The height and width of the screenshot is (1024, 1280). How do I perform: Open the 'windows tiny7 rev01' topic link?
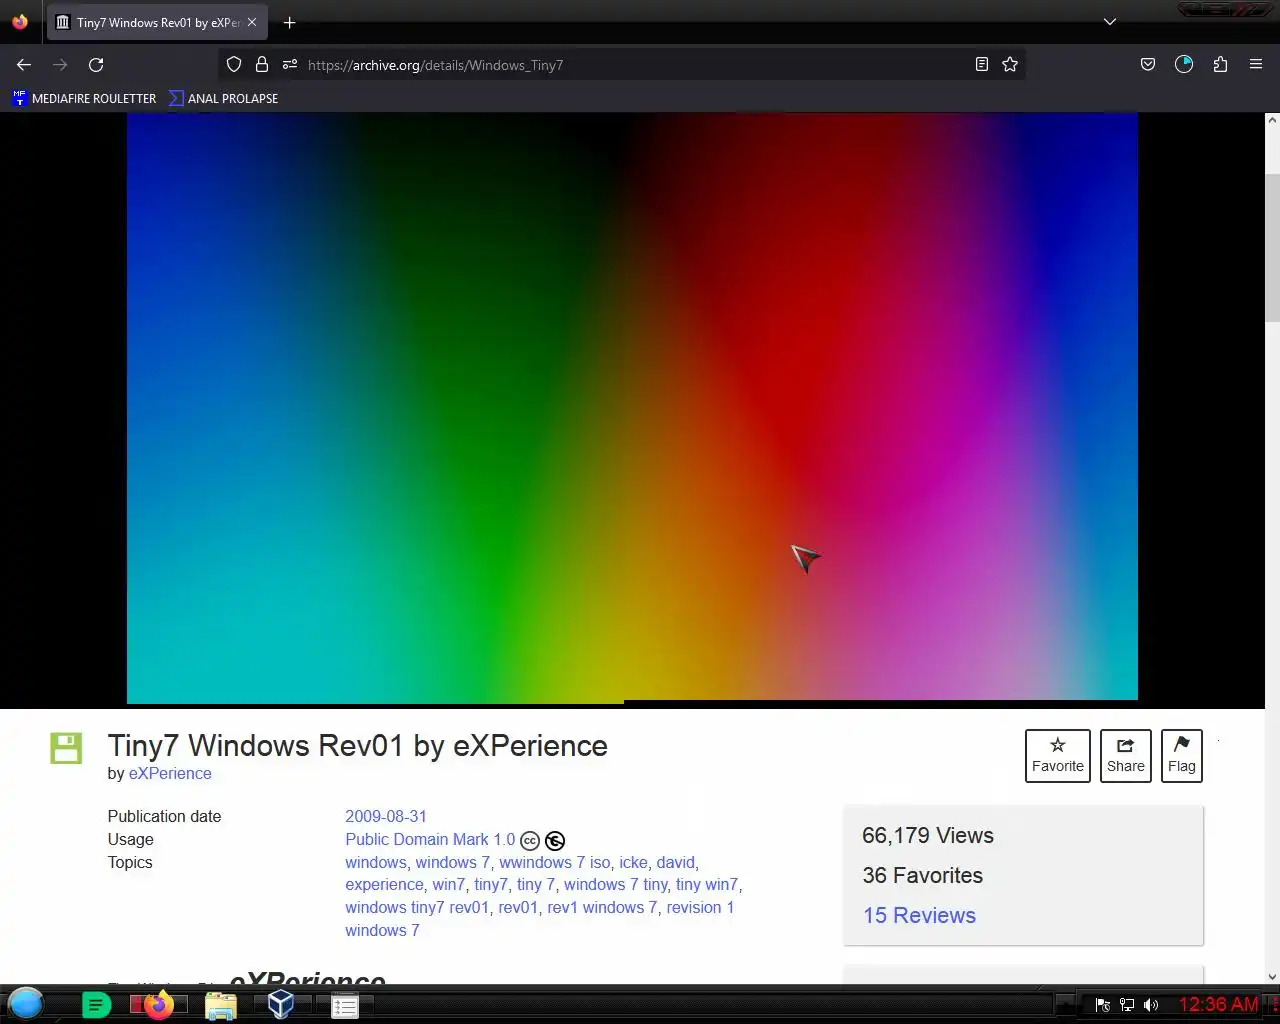pyautogui.click(x=417, y=907)
